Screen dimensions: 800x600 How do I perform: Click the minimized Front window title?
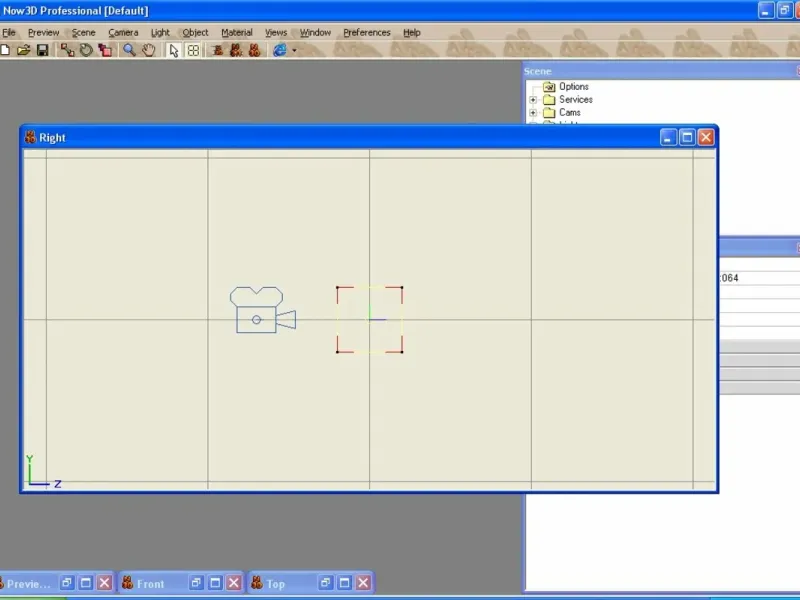[x=151, y=584]
